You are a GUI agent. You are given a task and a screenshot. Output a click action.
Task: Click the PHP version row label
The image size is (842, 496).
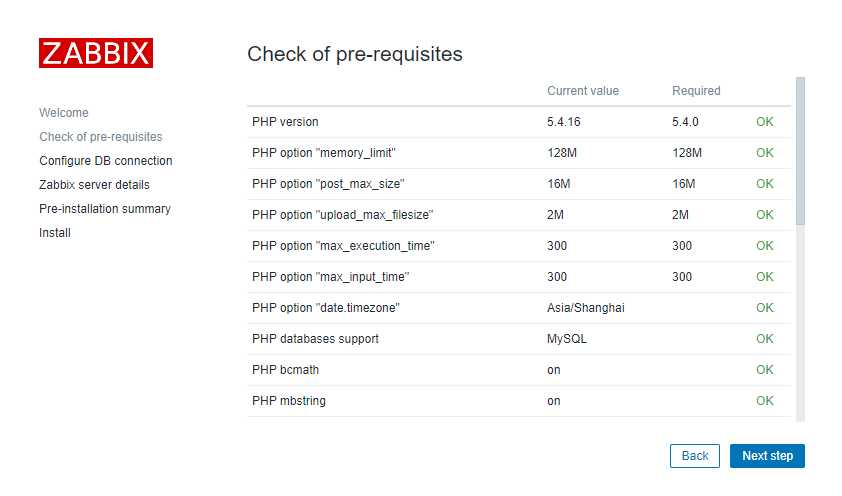click(285, 122)
